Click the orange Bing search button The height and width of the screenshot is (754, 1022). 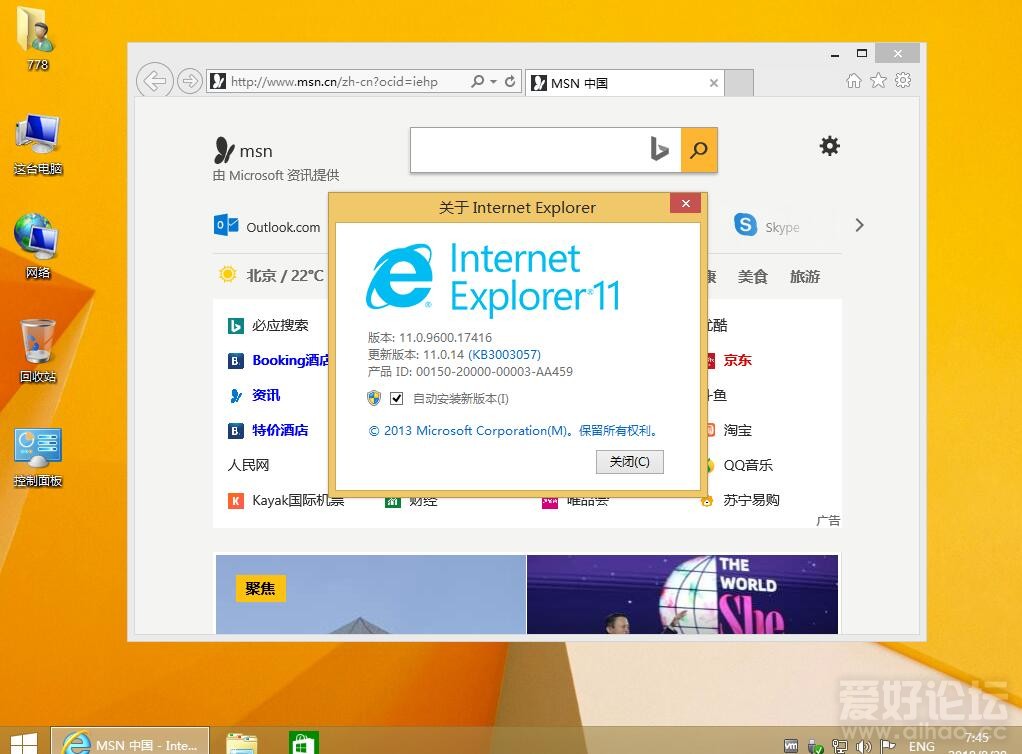click(x=699, y=150)
